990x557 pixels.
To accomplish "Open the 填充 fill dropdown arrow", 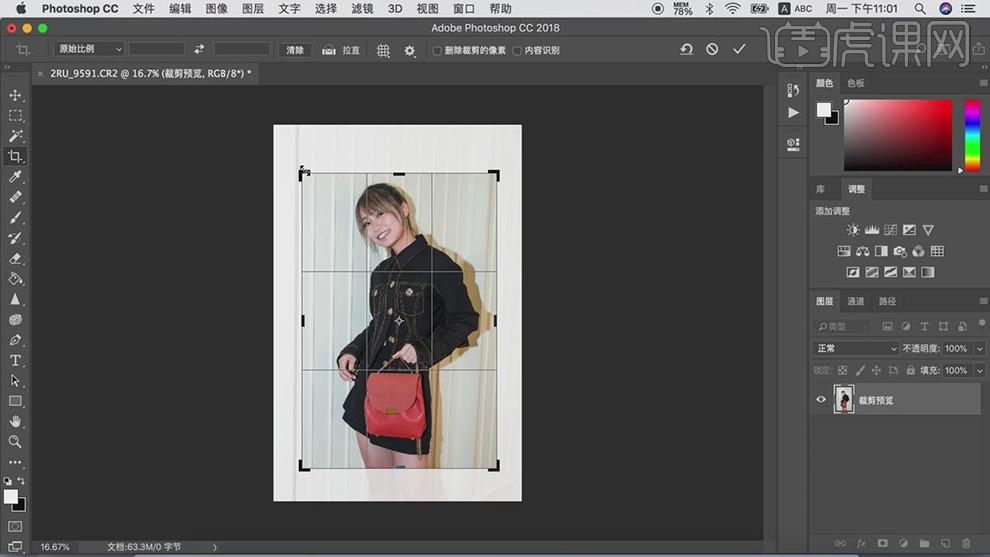I will (x=980, y=371).
